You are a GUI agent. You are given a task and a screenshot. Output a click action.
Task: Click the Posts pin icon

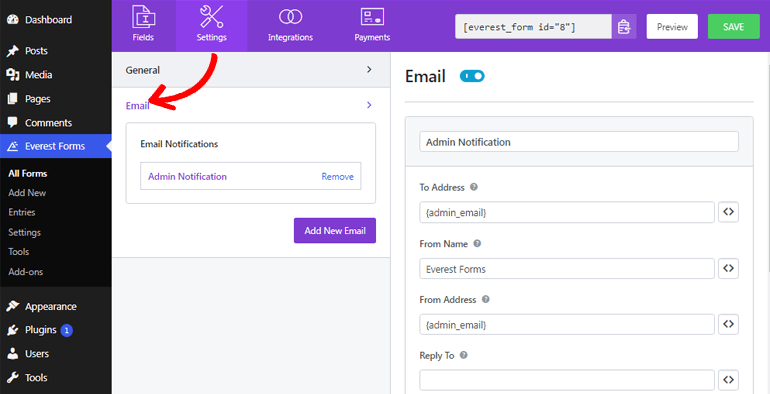[13, 51]
